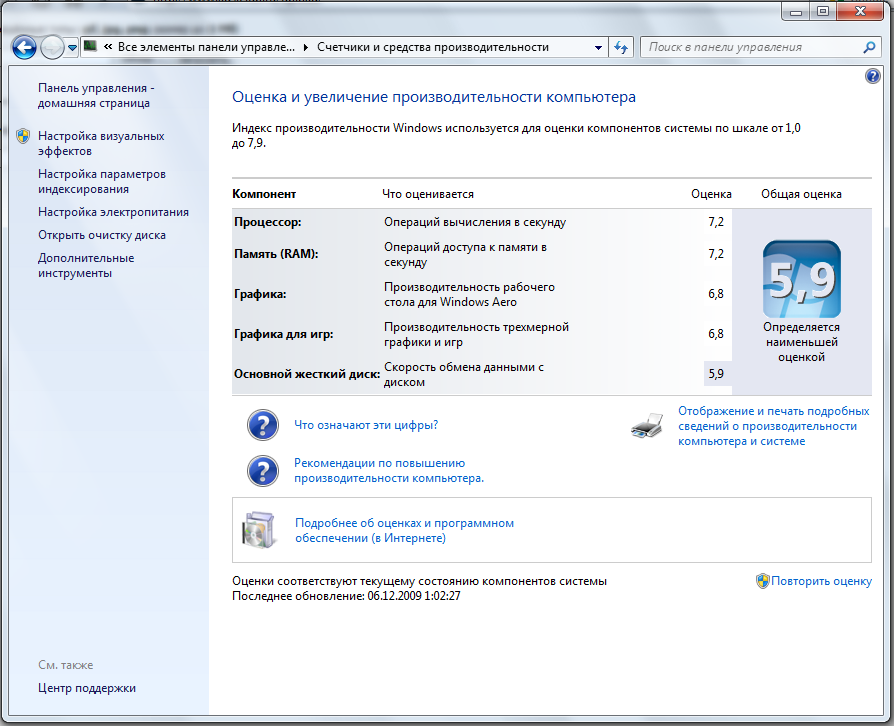Click page heading «Оценка и увеличение производительности компьютера»
894x726 pixels.
point(434,97)
